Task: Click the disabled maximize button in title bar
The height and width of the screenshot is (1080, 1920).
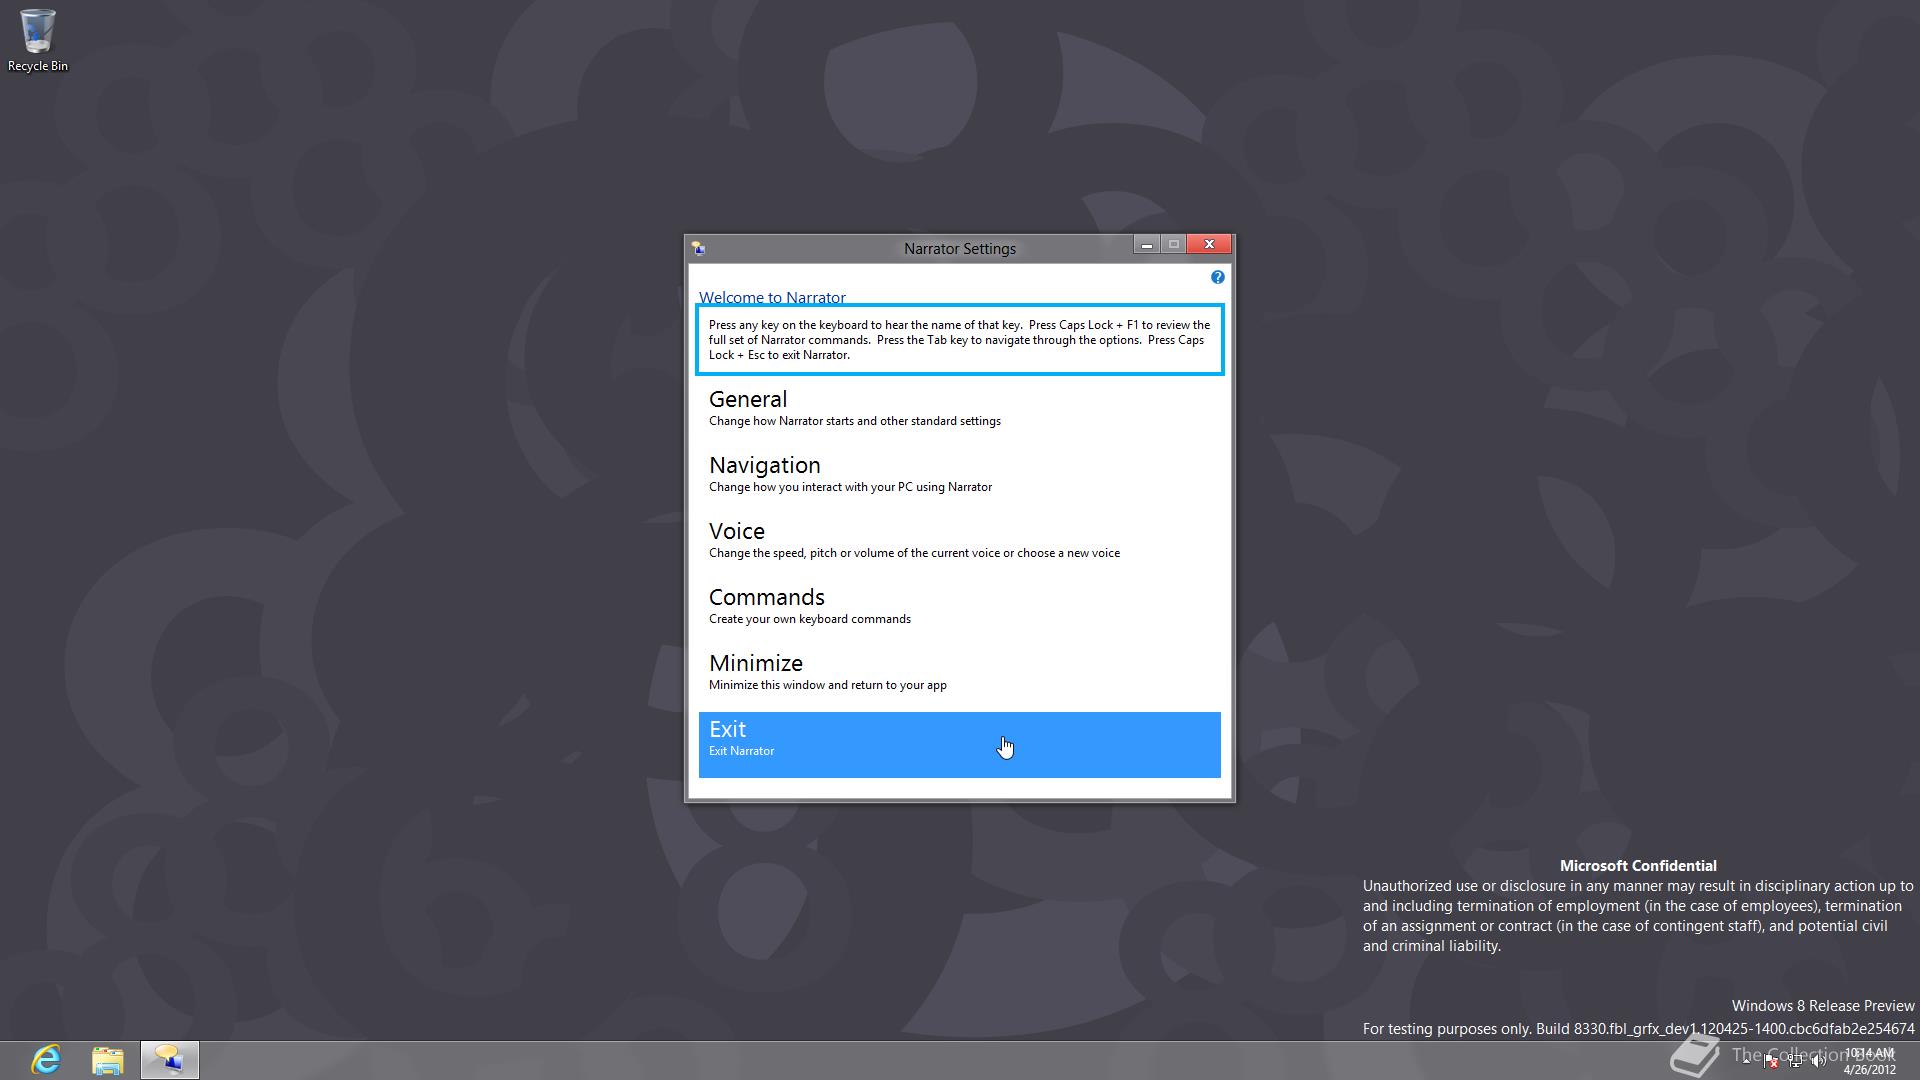Action: (1174, 245)
